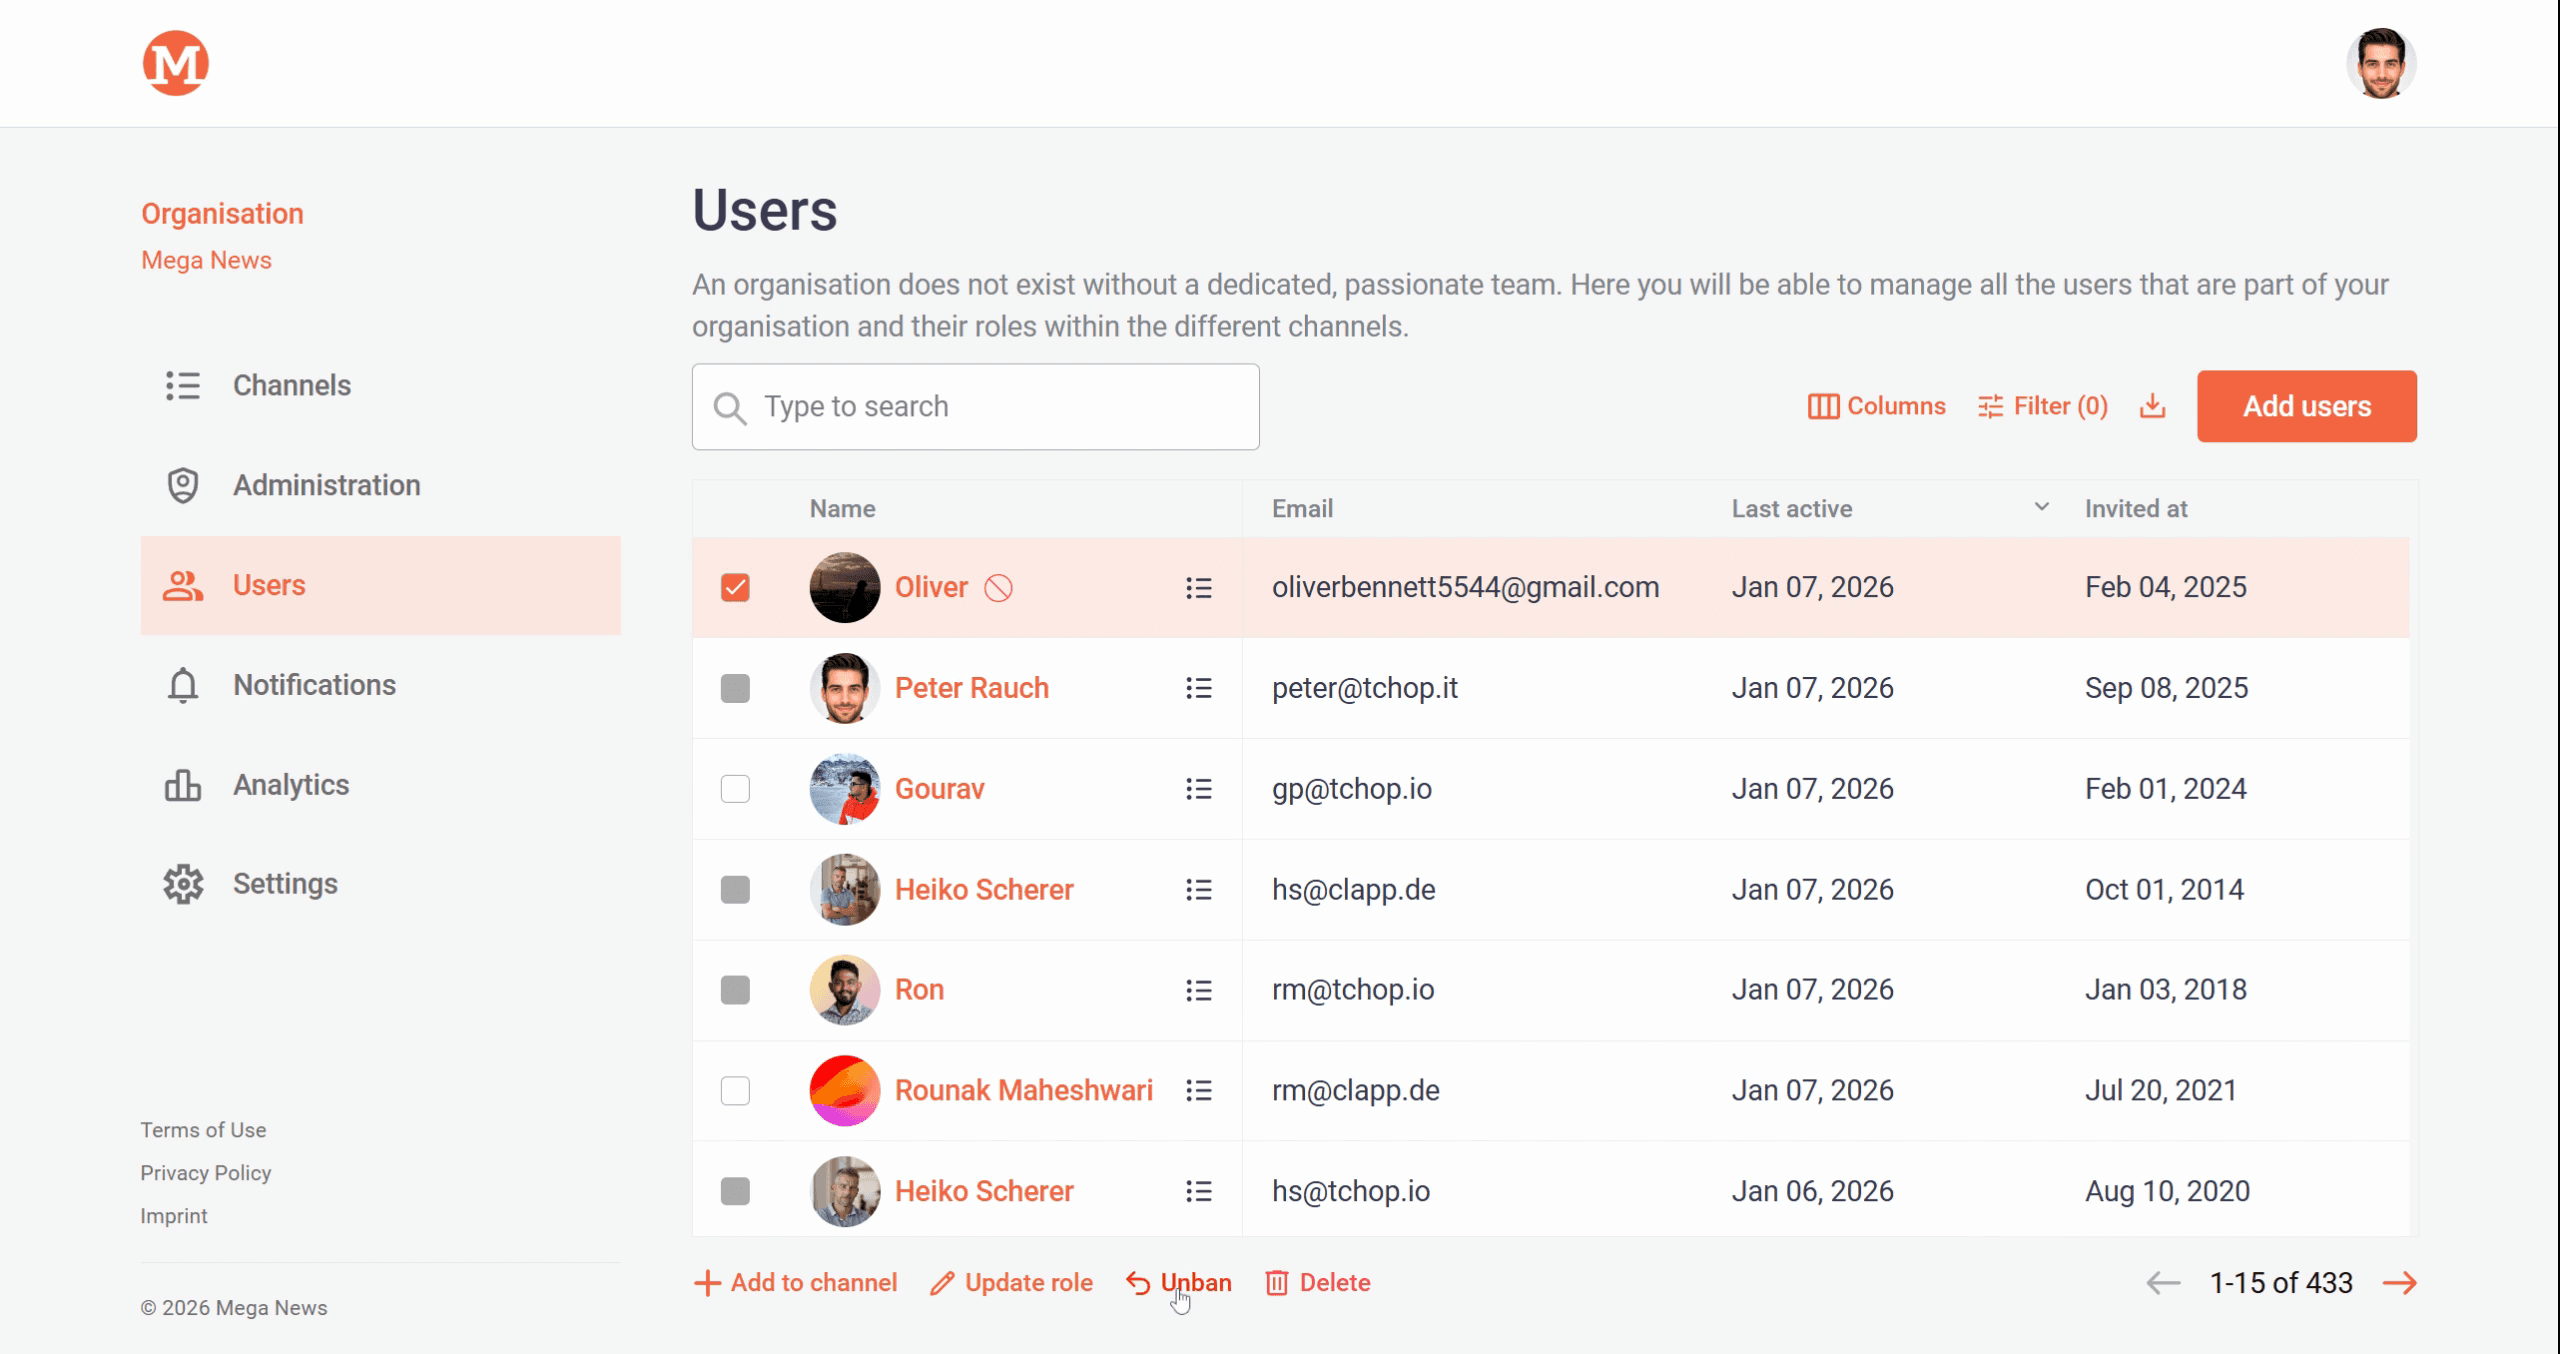Open channel list icon for Gourav

1198,789
